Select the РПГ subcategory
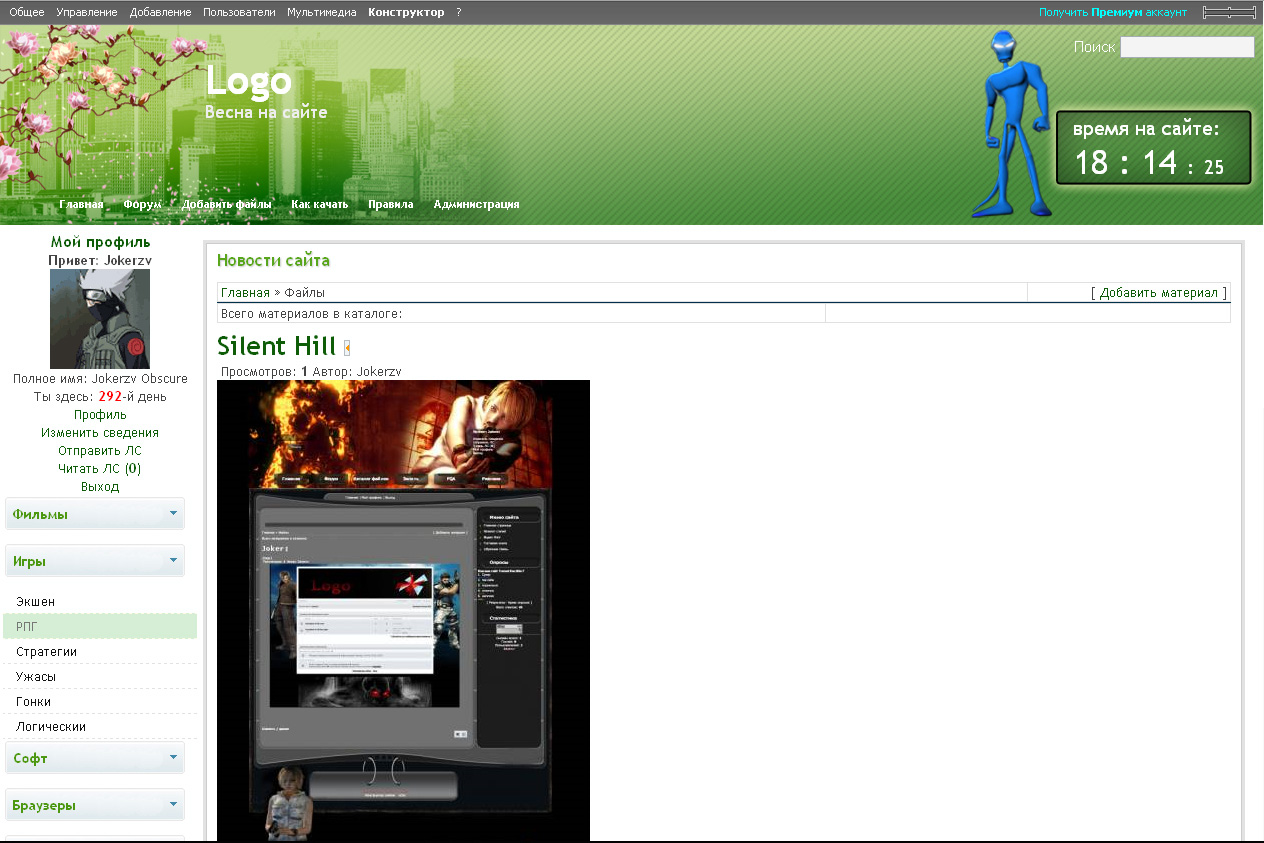Screen dimensions: 1264x843 coord(100,627)
